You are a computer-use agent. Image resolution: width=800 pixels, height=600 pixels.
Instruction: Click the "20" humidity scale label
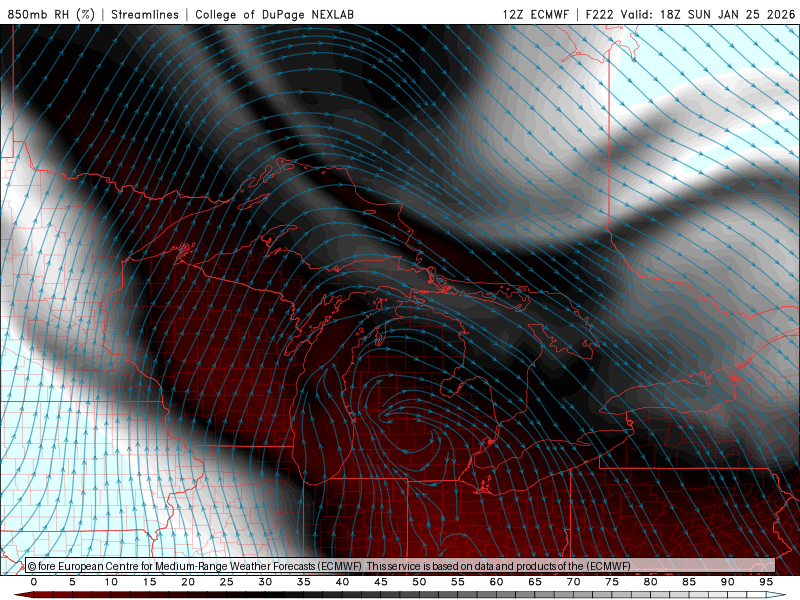point(188,582)
